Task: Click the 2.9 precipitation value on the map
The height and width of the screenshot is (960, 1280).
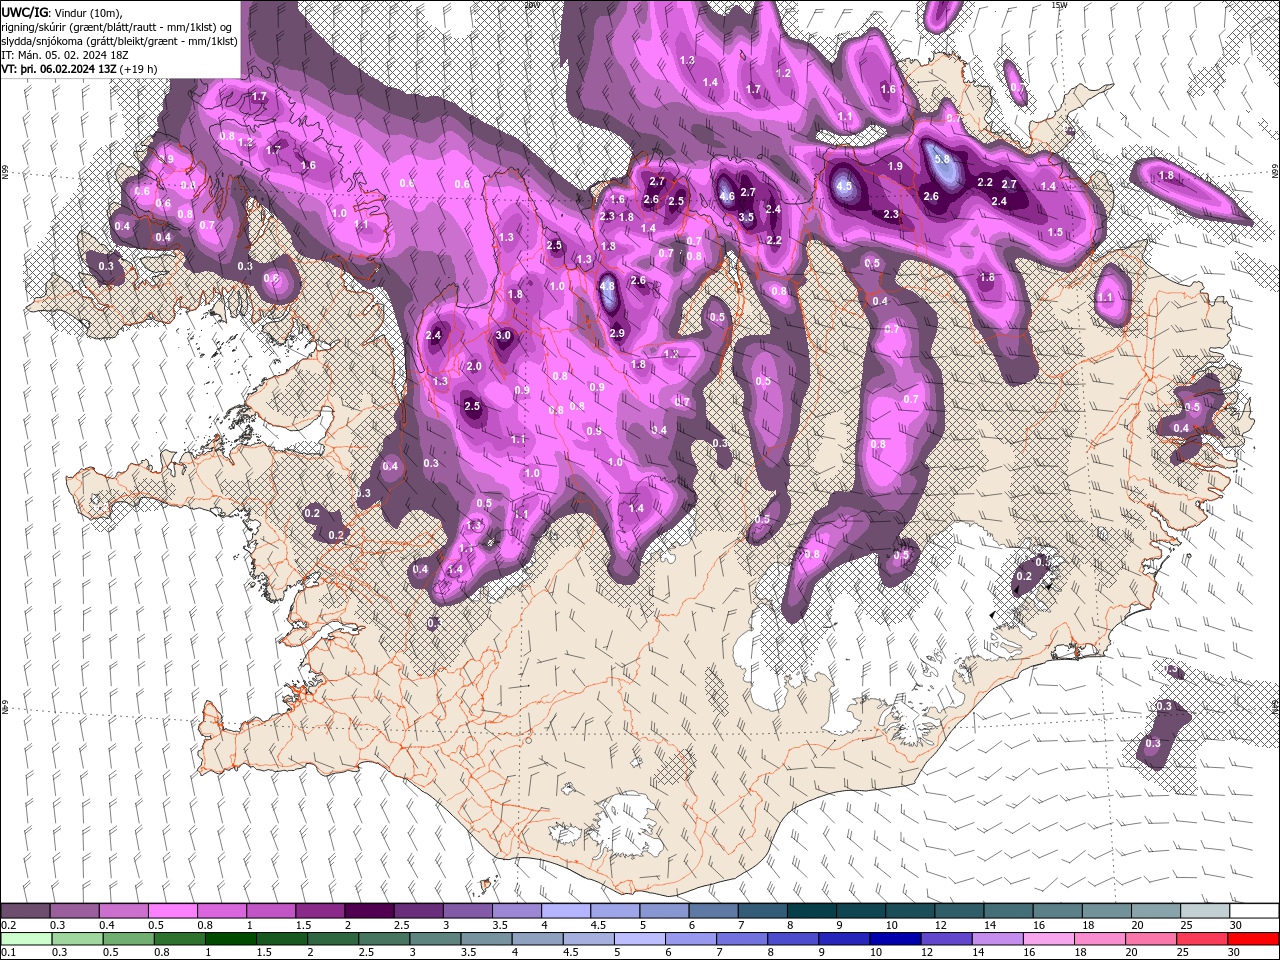Action: (617, 333)
